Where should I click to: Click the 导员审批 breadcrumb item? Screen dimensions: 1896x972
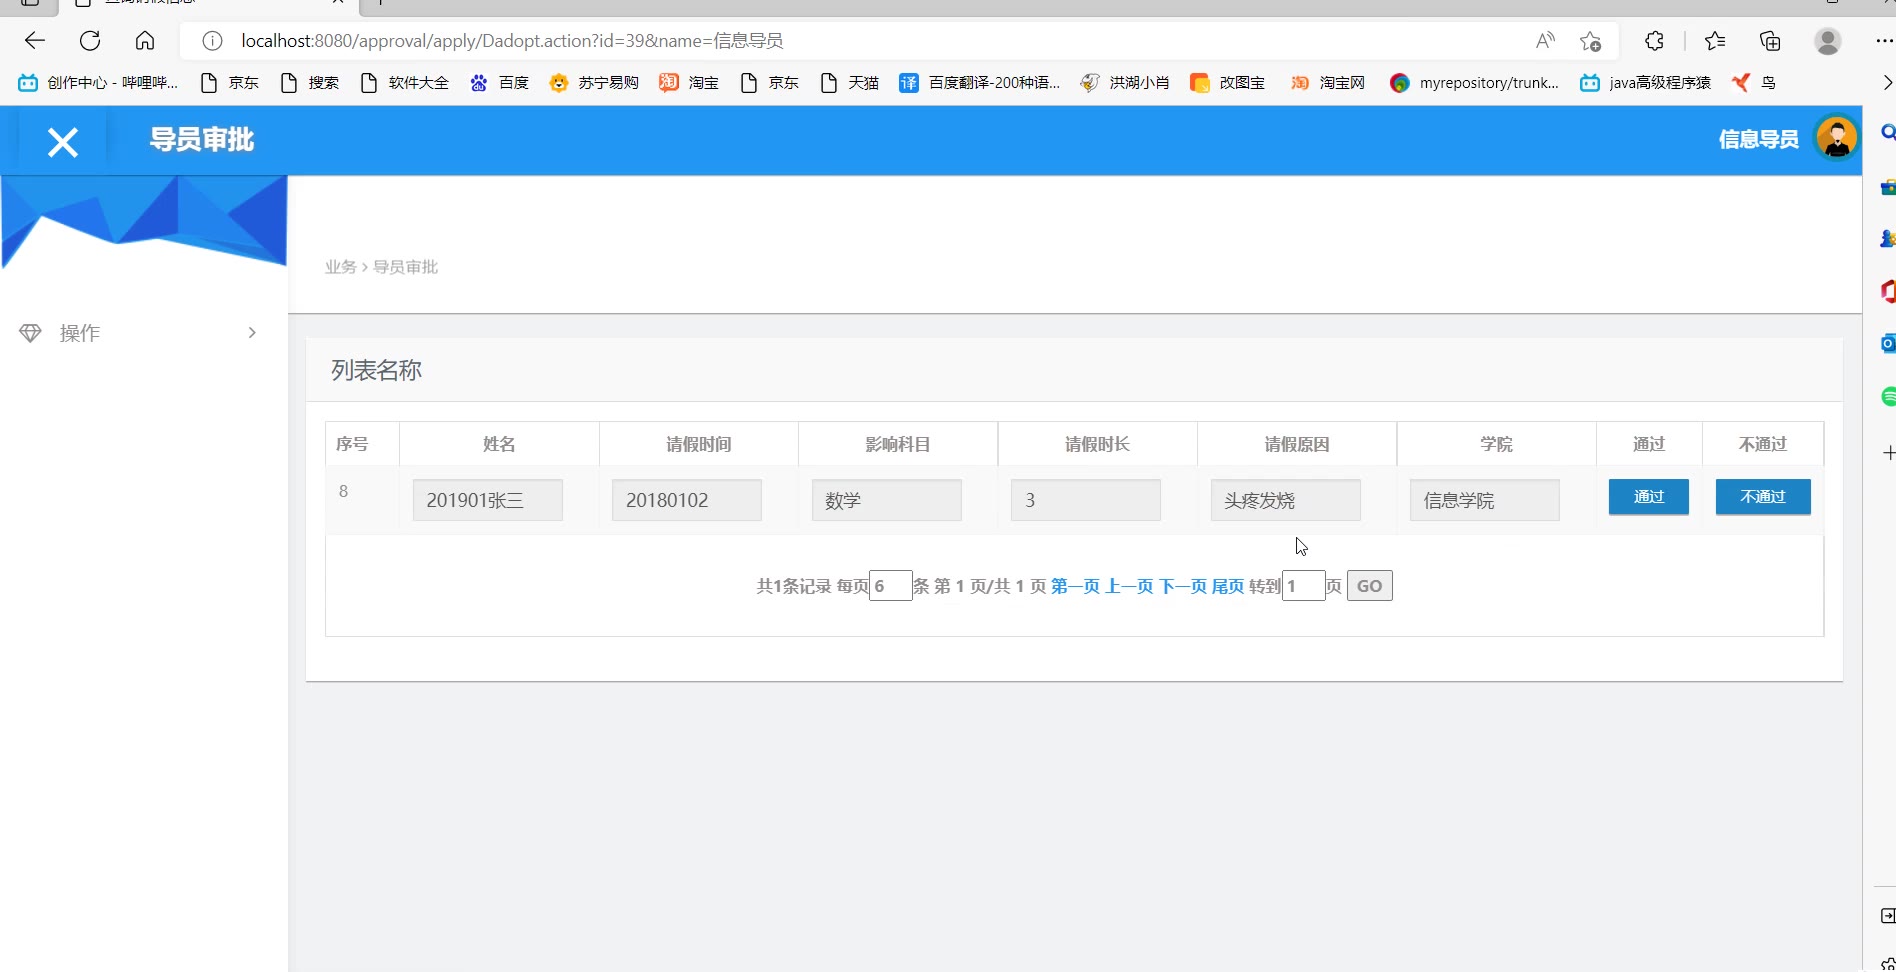click(x=406, y=267)
